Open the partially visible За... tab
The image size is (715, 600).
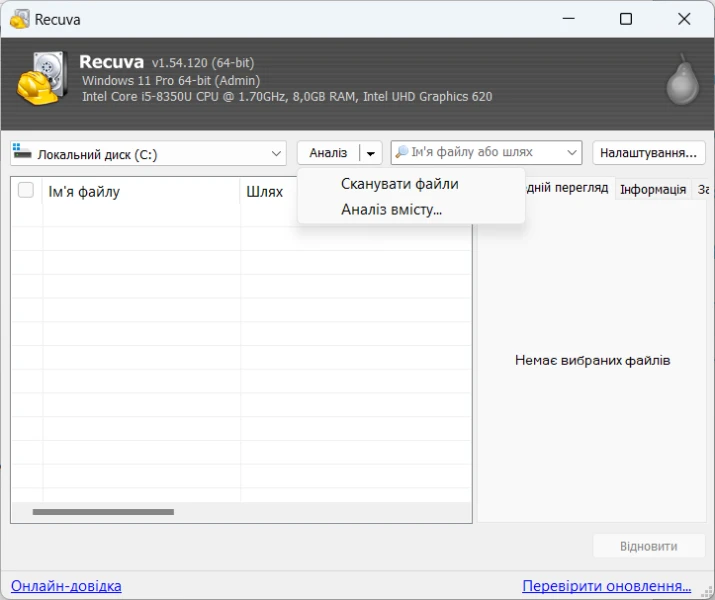pos(701,189)
